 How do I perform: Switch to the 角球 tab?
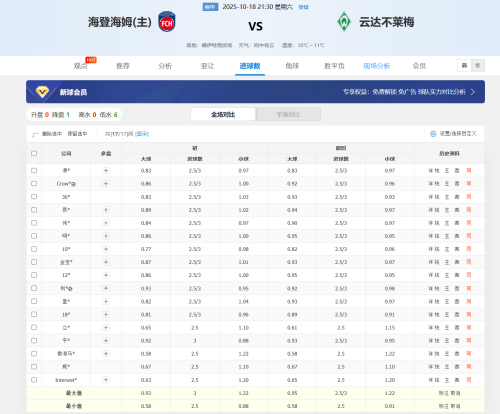pos(292,66)
